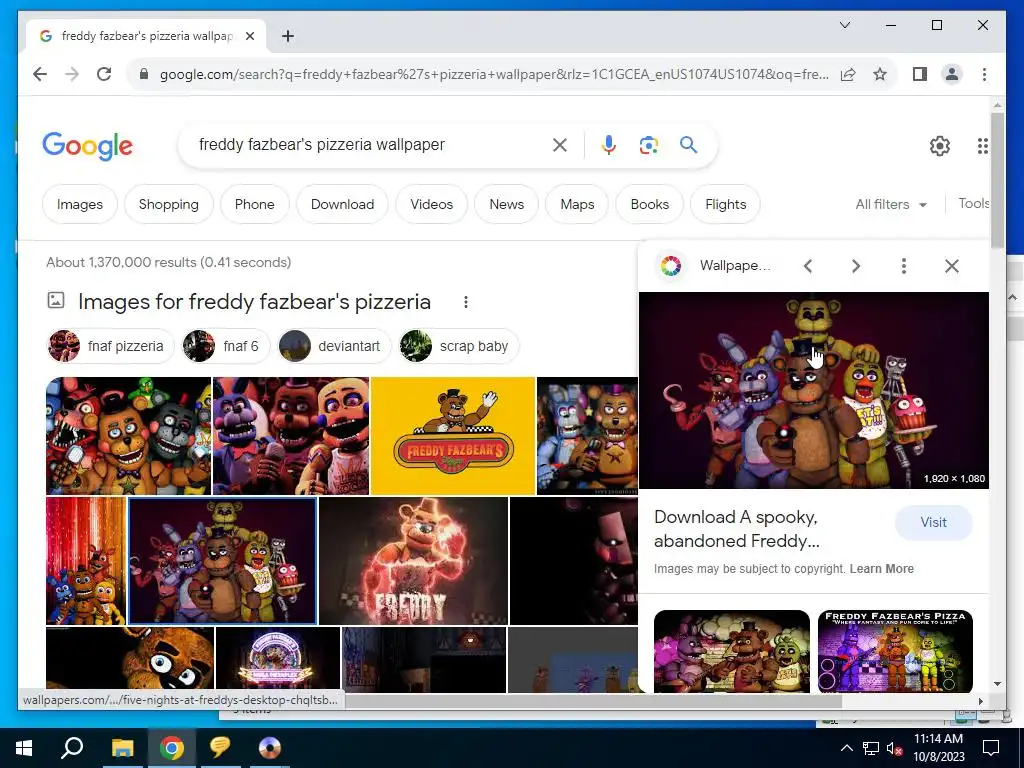Show next image in preview panel
Screen dimensions: 1024x768
[x=856, y=266]
